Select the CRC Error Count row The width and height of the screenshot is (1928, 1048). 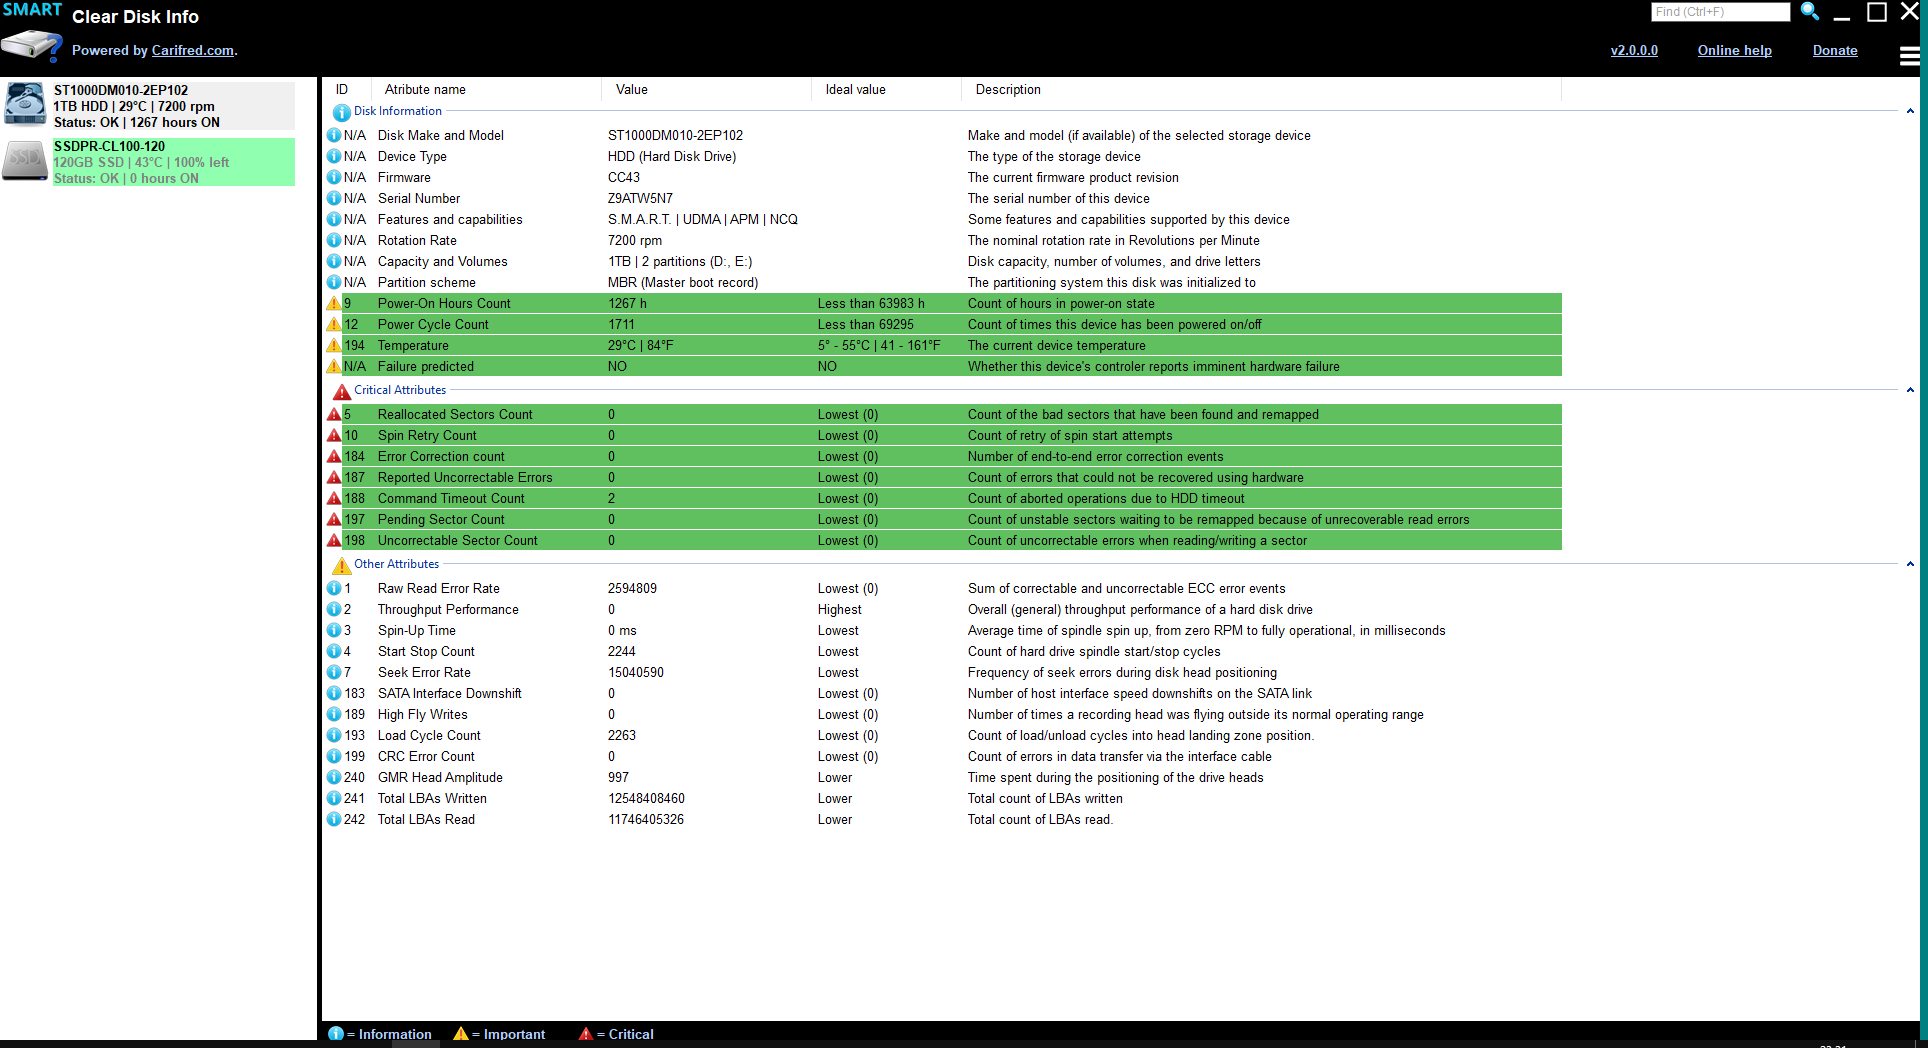(x=943, y=756)
